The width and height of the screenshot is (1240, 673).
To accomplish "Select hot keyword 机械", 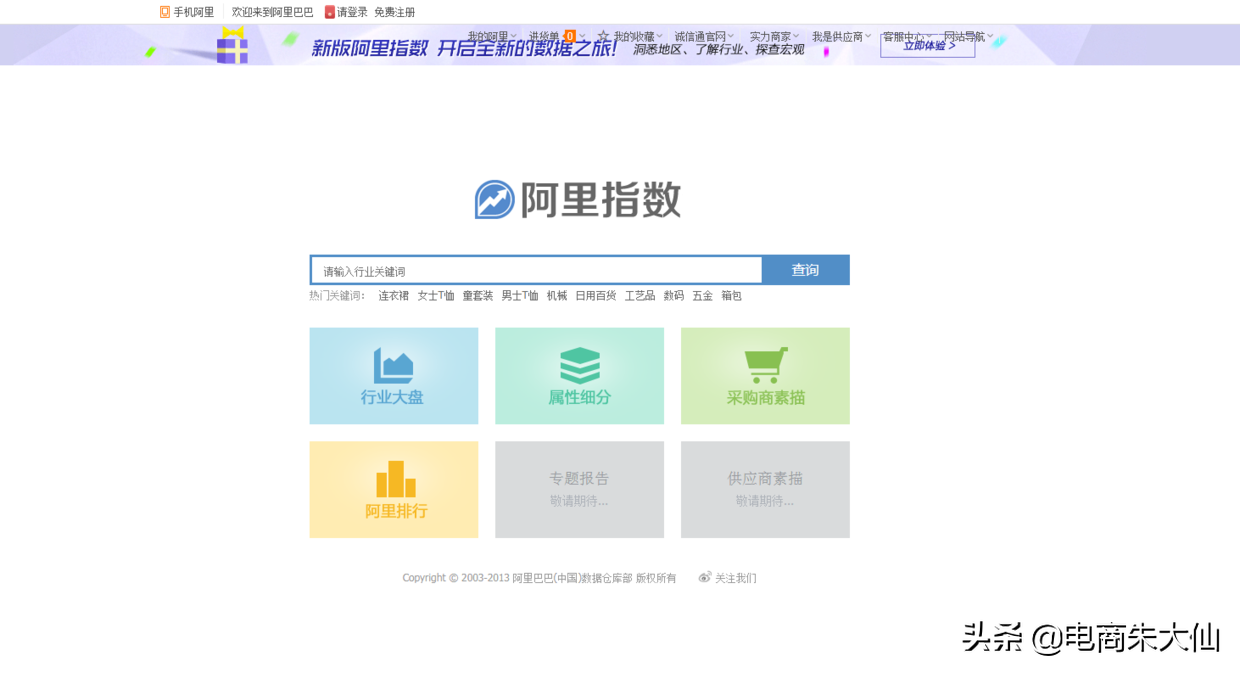I will click(x=557, y=296).
